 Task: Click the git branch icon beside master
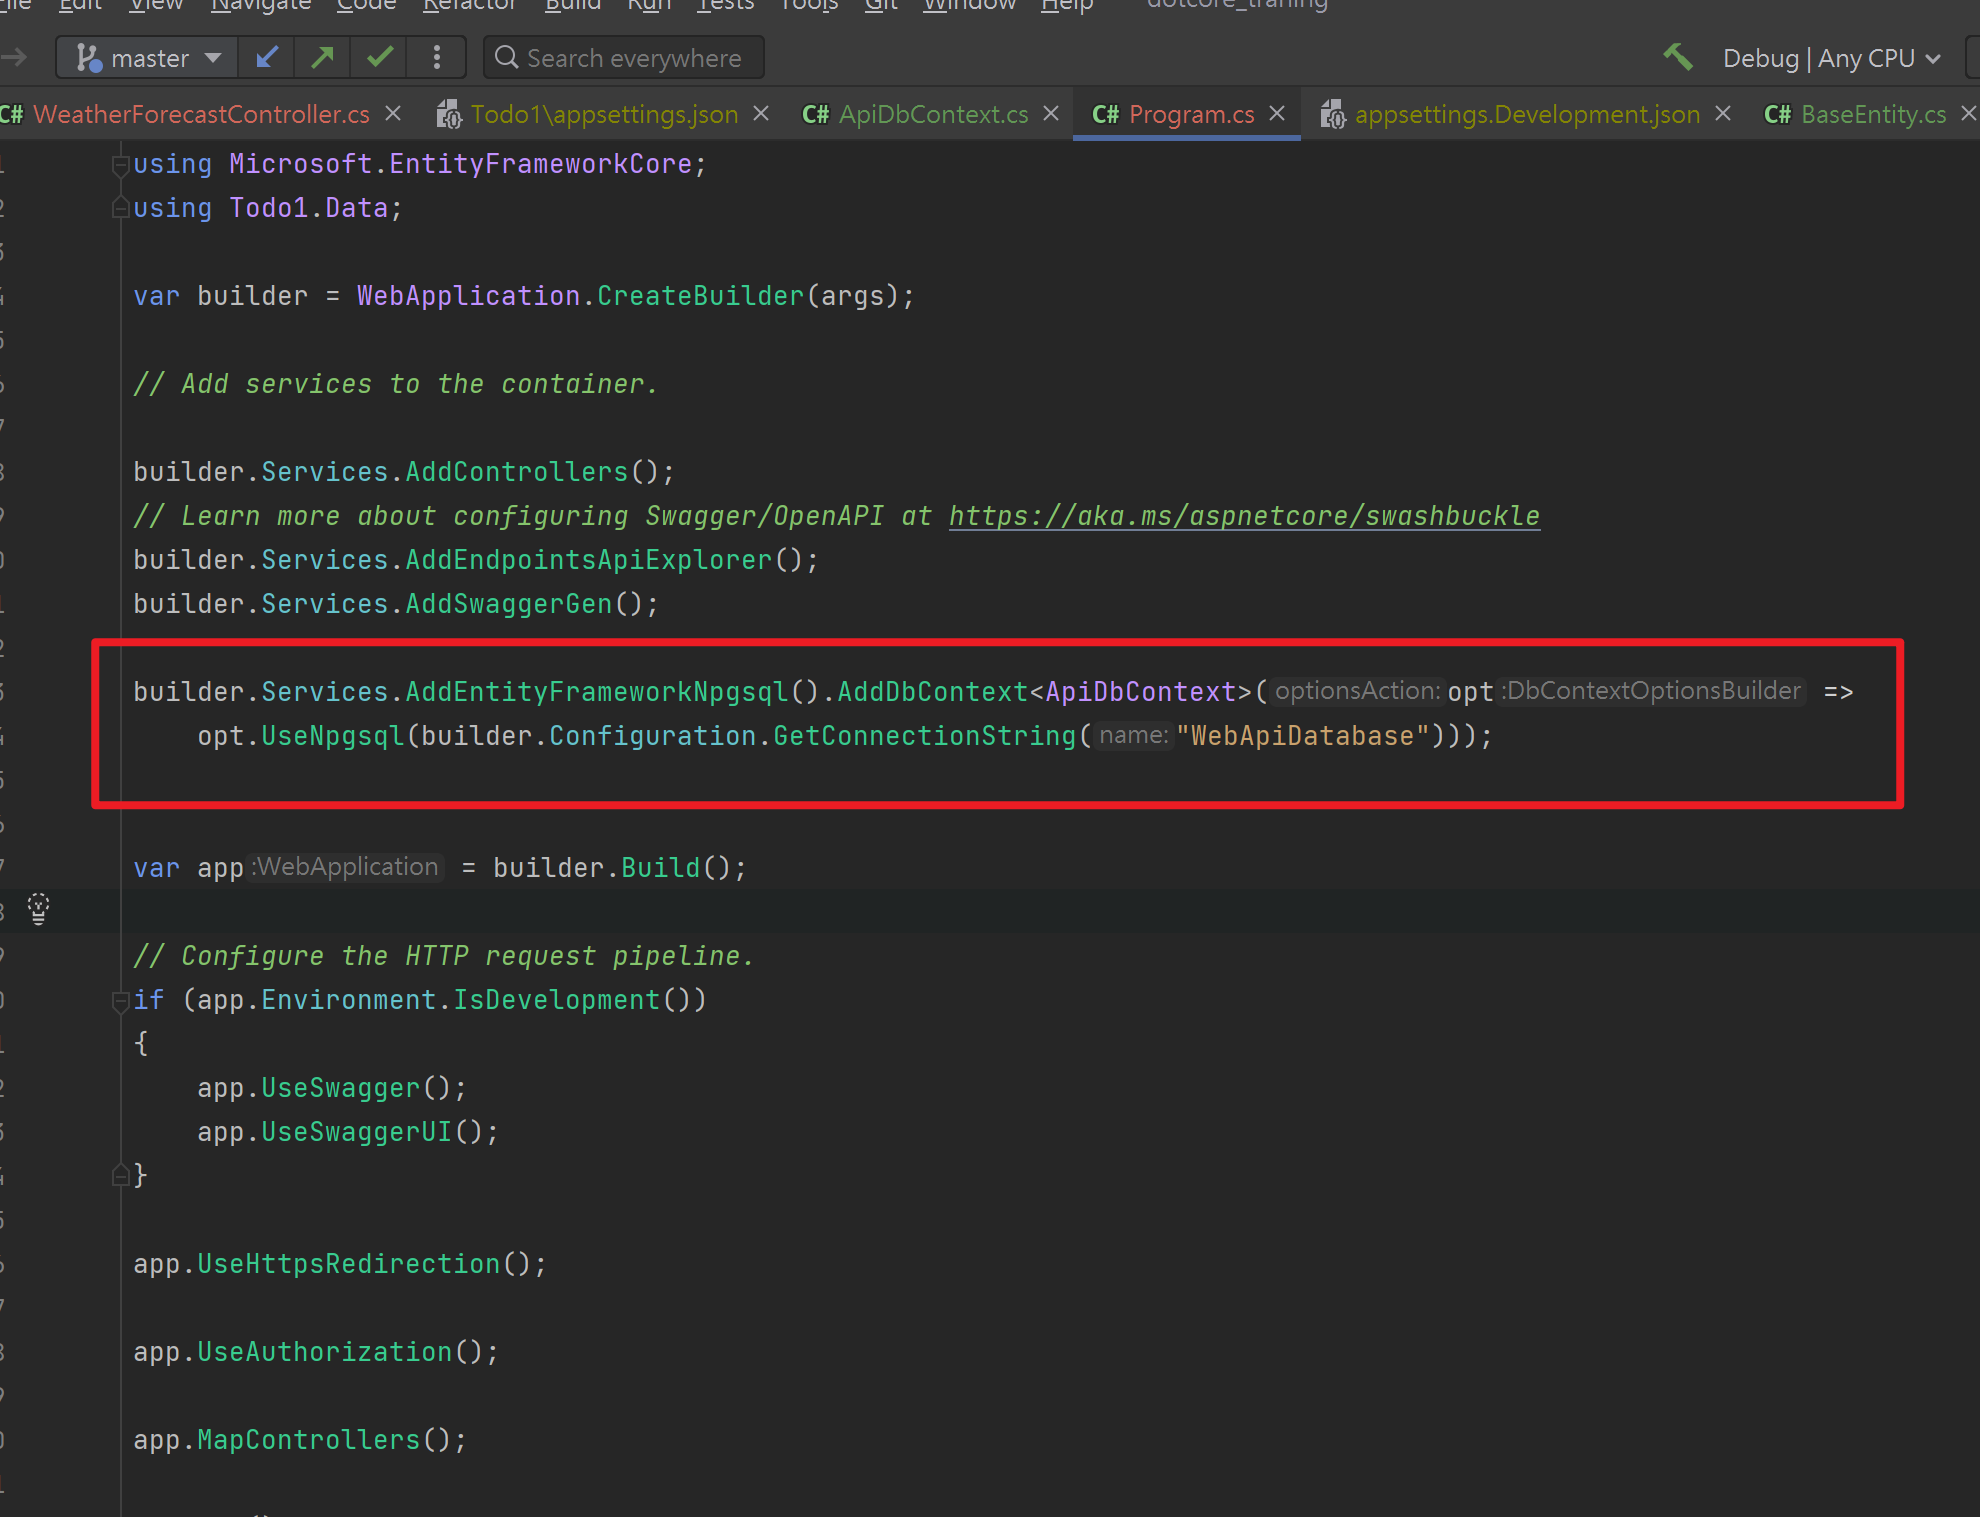click(88, 58)
